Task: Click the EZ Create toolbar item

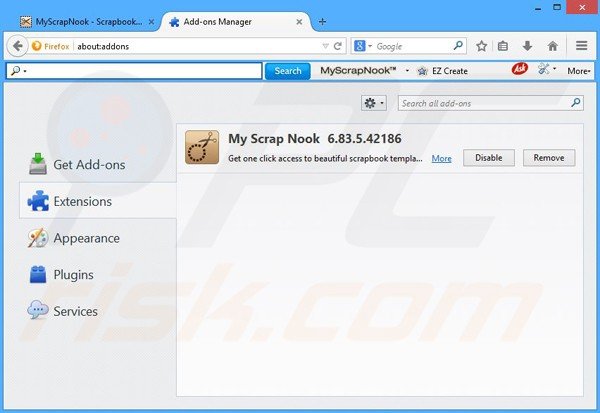Action: pyautogui.click(x=443, y=71)
